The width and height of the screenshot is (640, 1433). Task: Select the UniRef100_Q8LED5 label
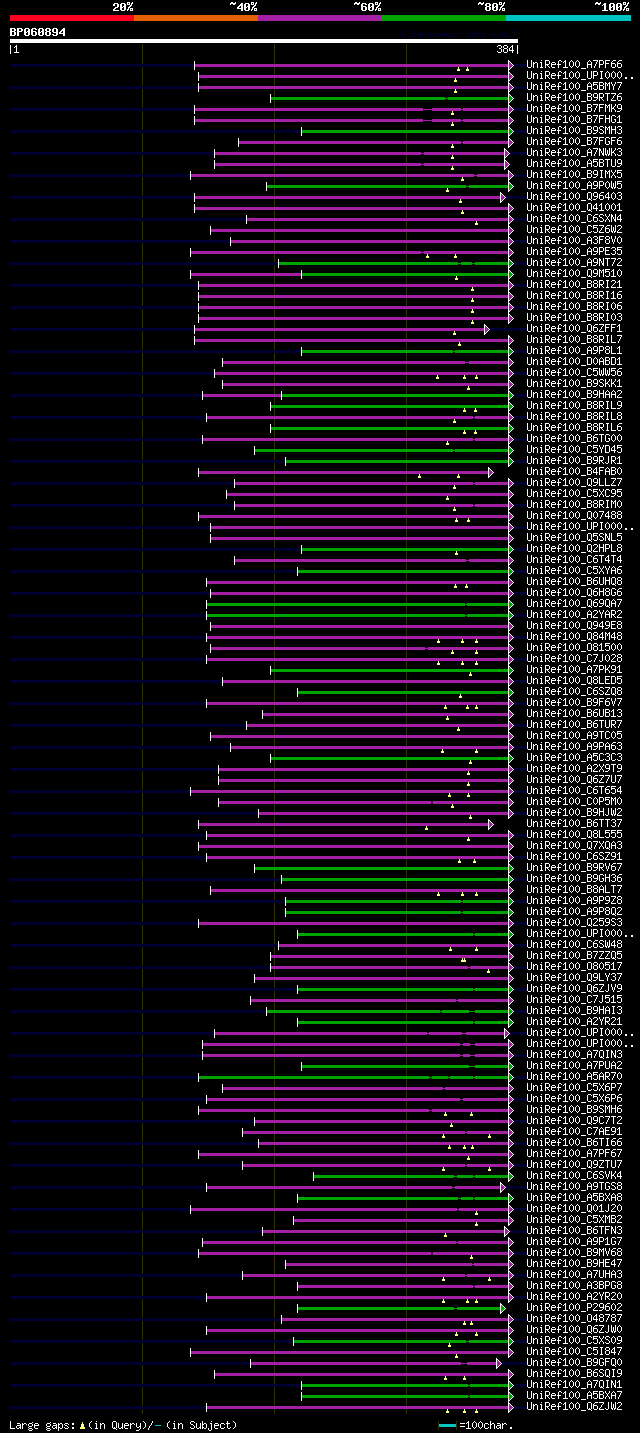(x=574, y=681)
